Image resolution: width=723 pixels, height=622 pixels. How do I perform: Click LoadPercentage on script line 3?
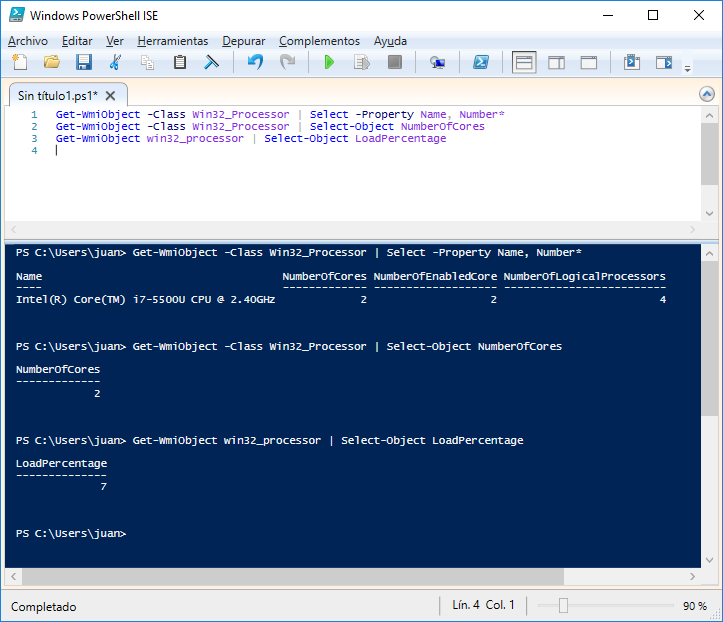(x=400, y=138)
